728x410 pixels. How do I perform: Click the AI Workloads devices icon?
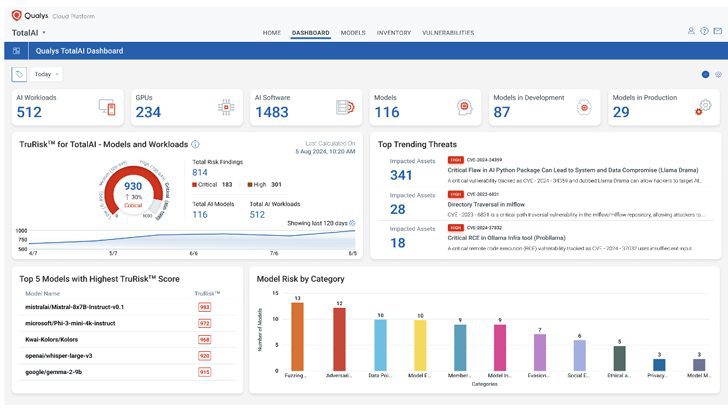(107, 107)
